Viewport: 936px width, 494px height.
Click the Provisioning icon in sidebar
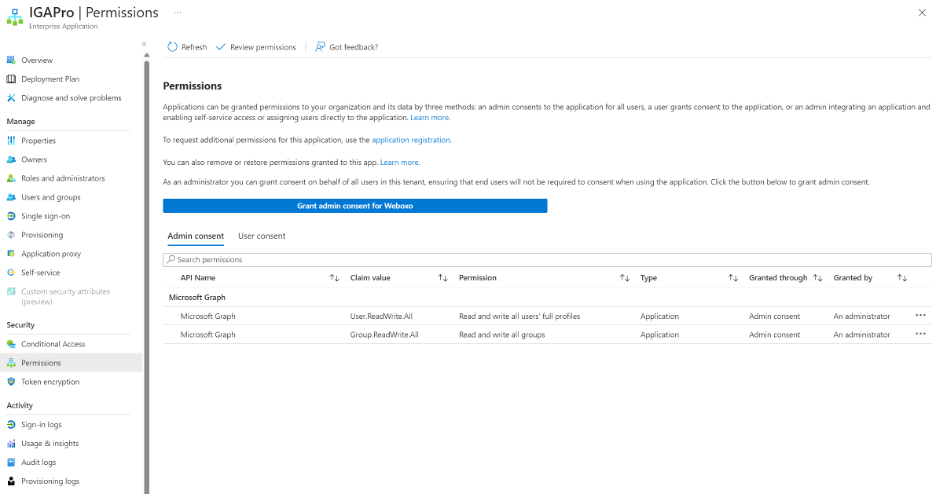click(11, 235)
